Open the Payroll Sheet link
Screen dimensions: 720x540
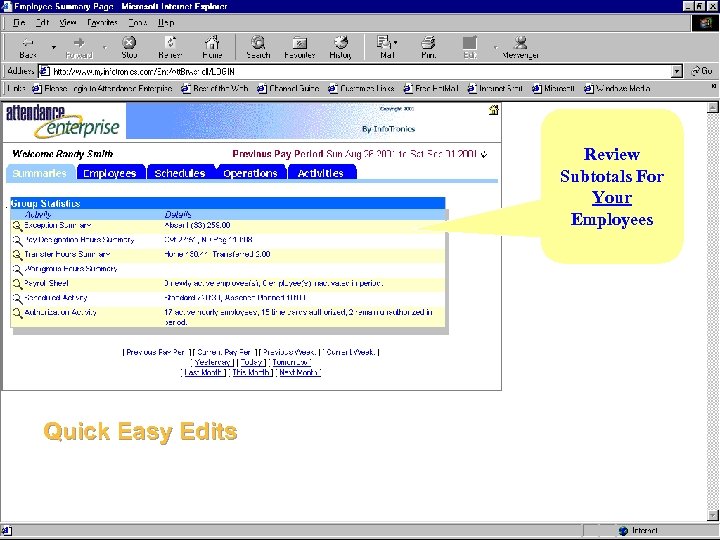pyautogui.click(x=46, y=284)
